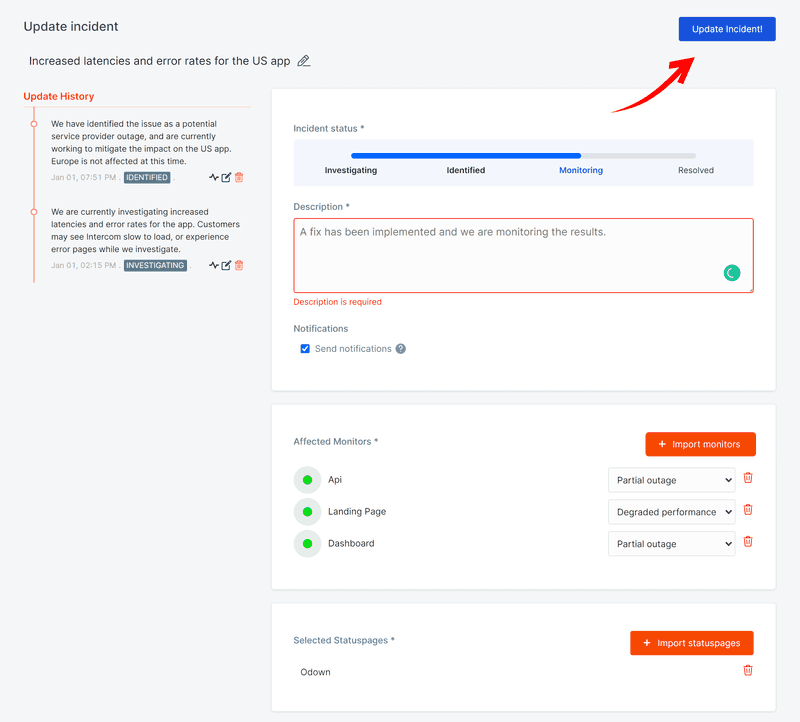Delete the Dashboard monitor row
The image size is (800, 722).
pyautogui.click(x=747, y=542)
